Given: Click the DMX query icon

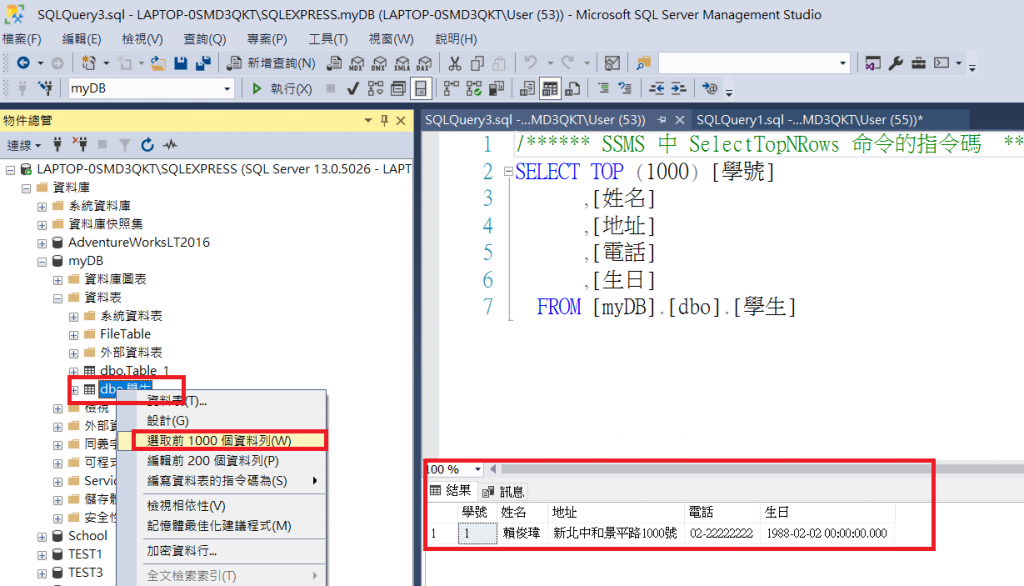Looking at the screenshot, I should coord(379,63).
